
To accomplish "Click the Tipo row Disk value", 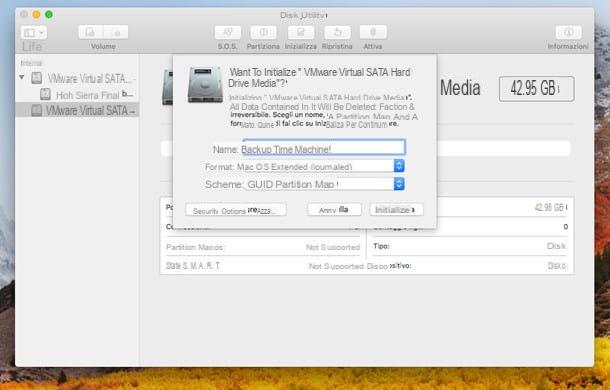I will tap(557, 246).
